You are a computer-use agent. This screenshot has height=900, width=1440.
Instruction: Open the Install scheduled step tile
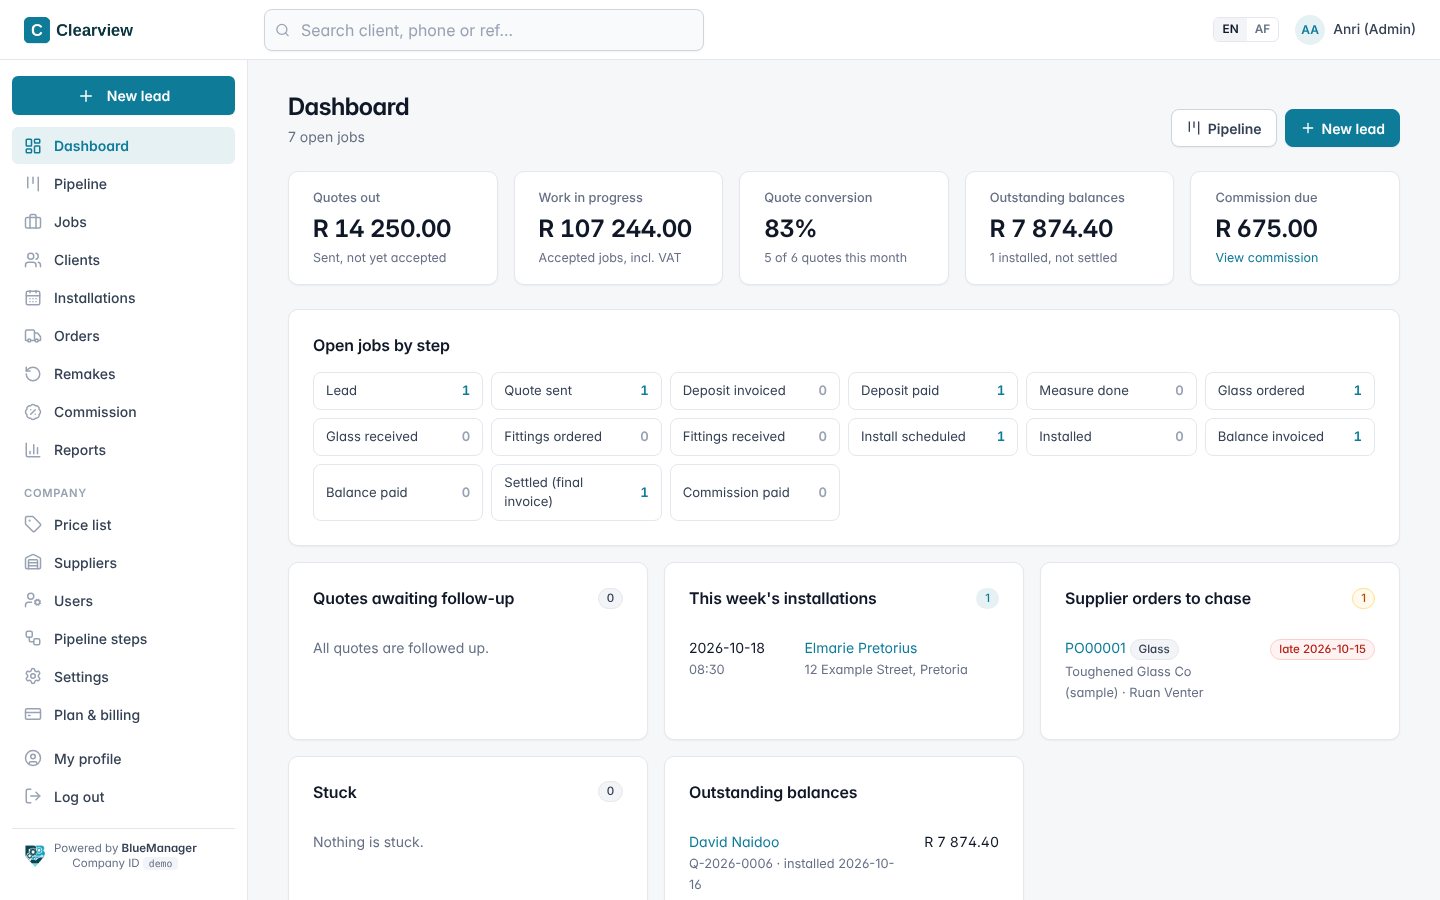tap(933, 437)
